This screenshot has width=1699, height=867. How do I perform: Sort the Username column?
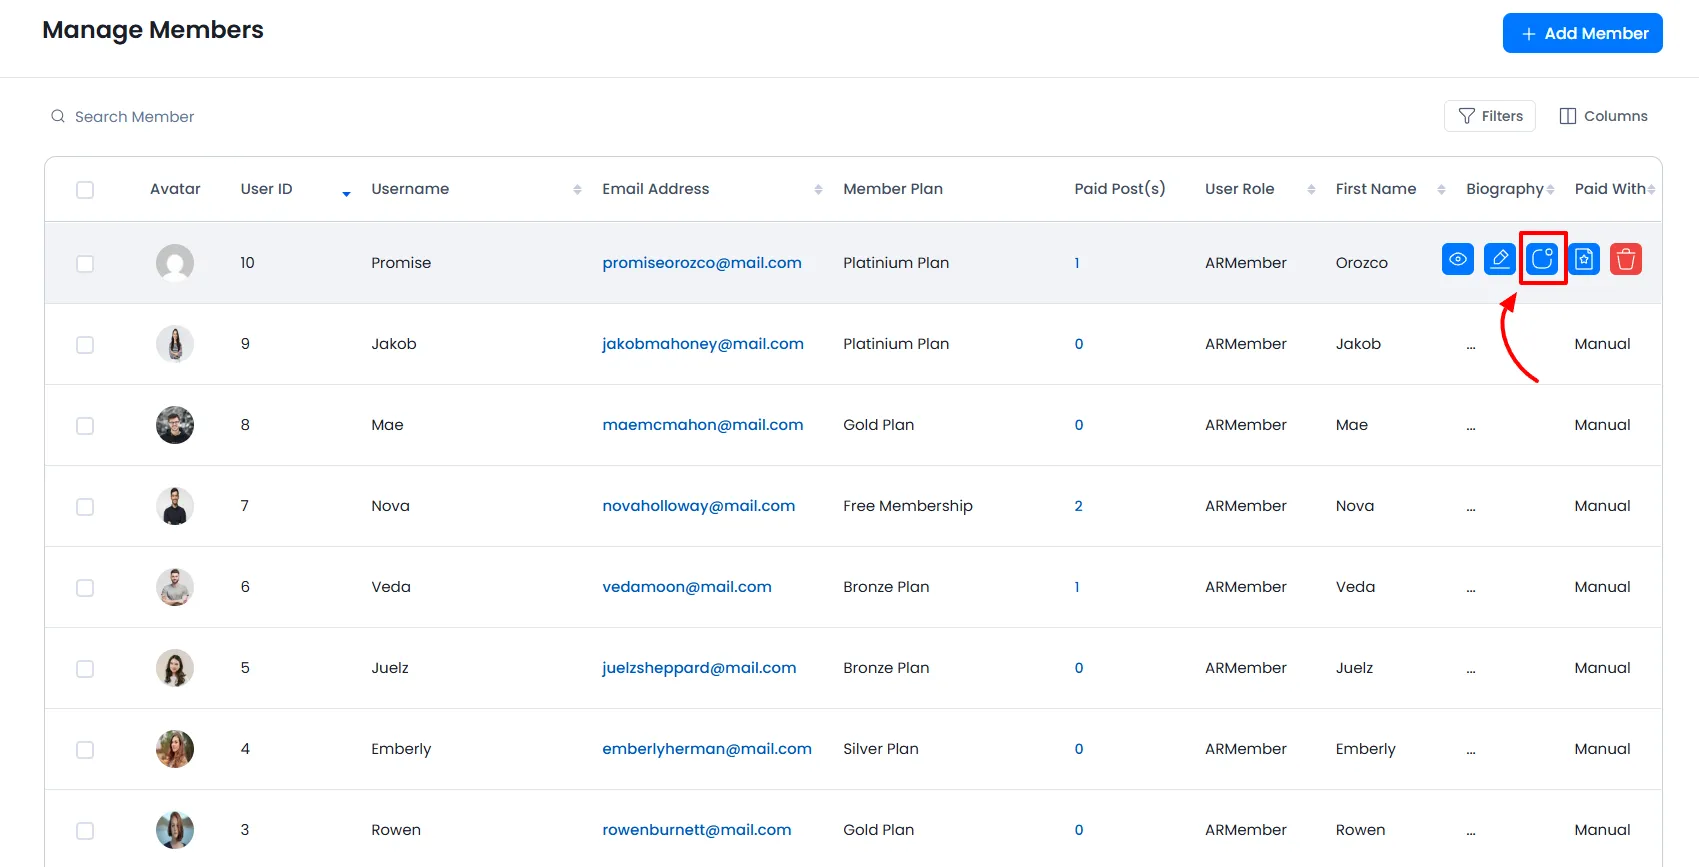click(577, 190)
